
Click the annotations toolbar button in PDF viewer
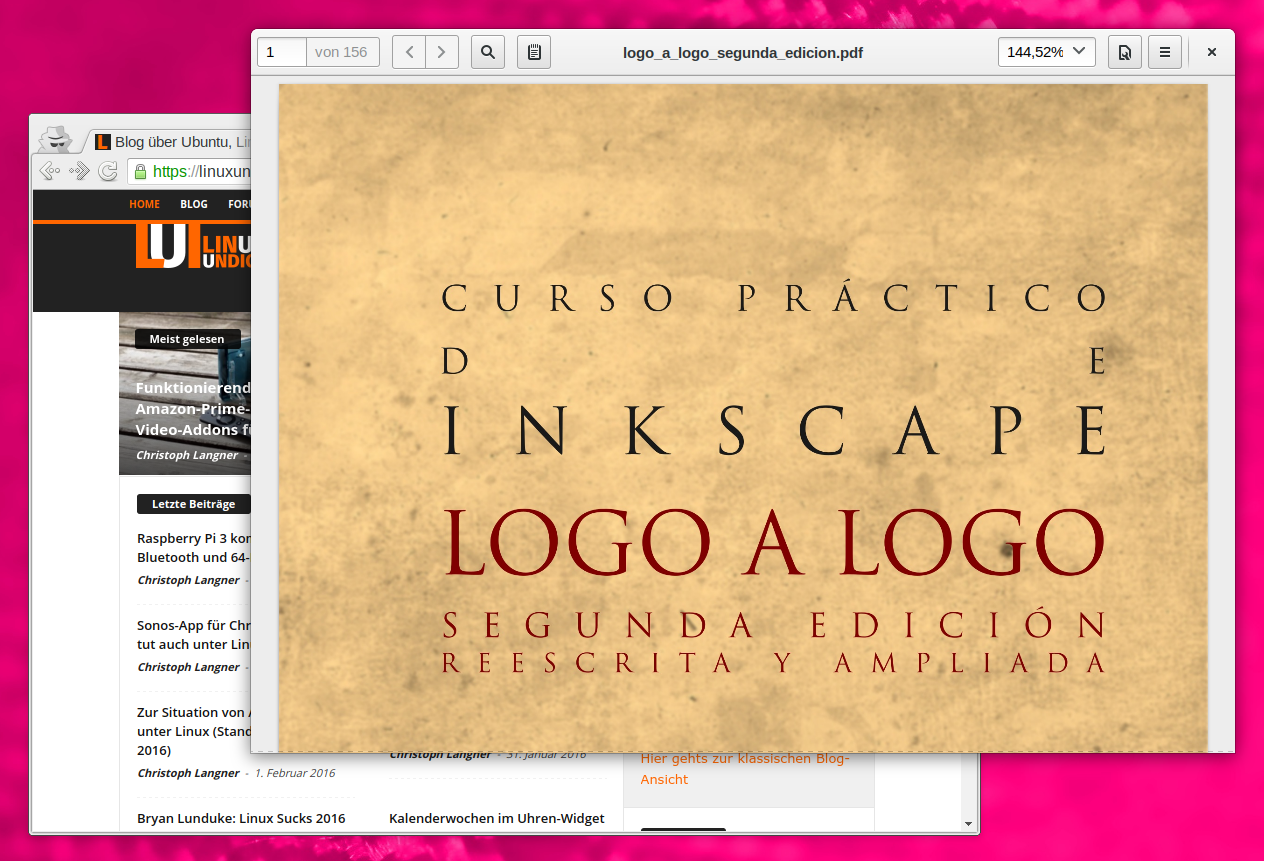(x=534, y=52)
